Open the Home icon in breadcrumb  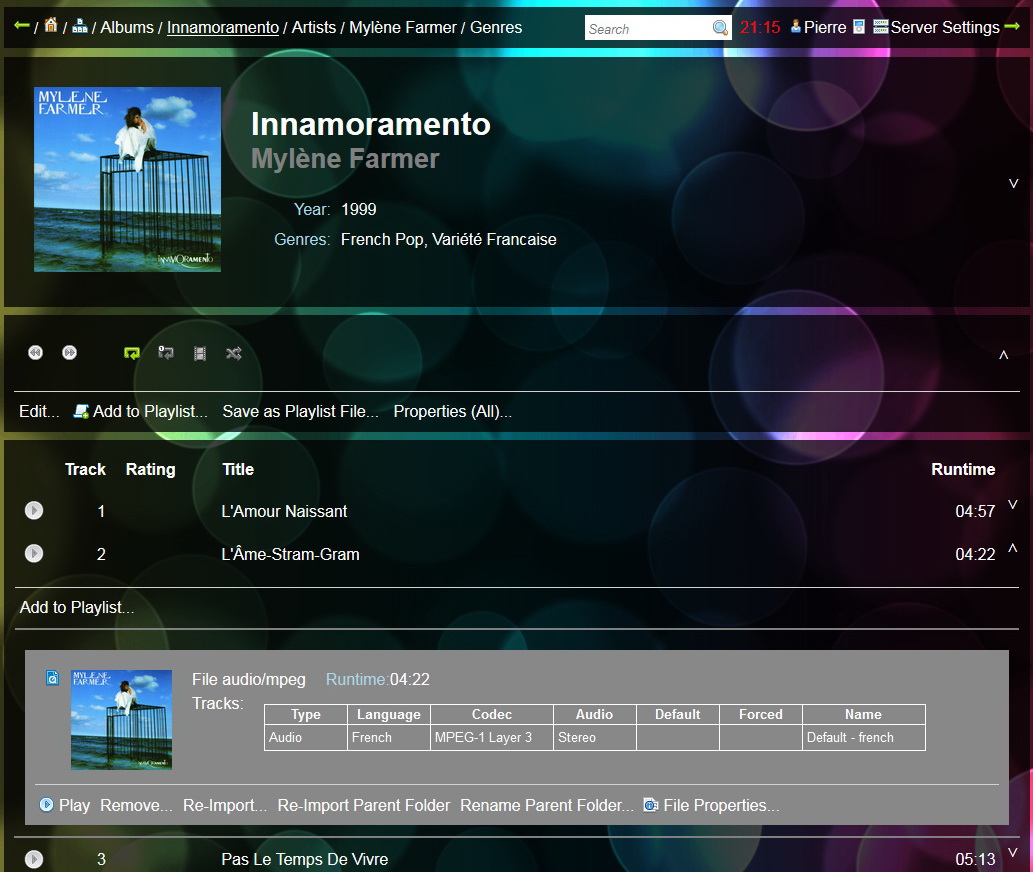pyautogui.click(x=51, y=26)
